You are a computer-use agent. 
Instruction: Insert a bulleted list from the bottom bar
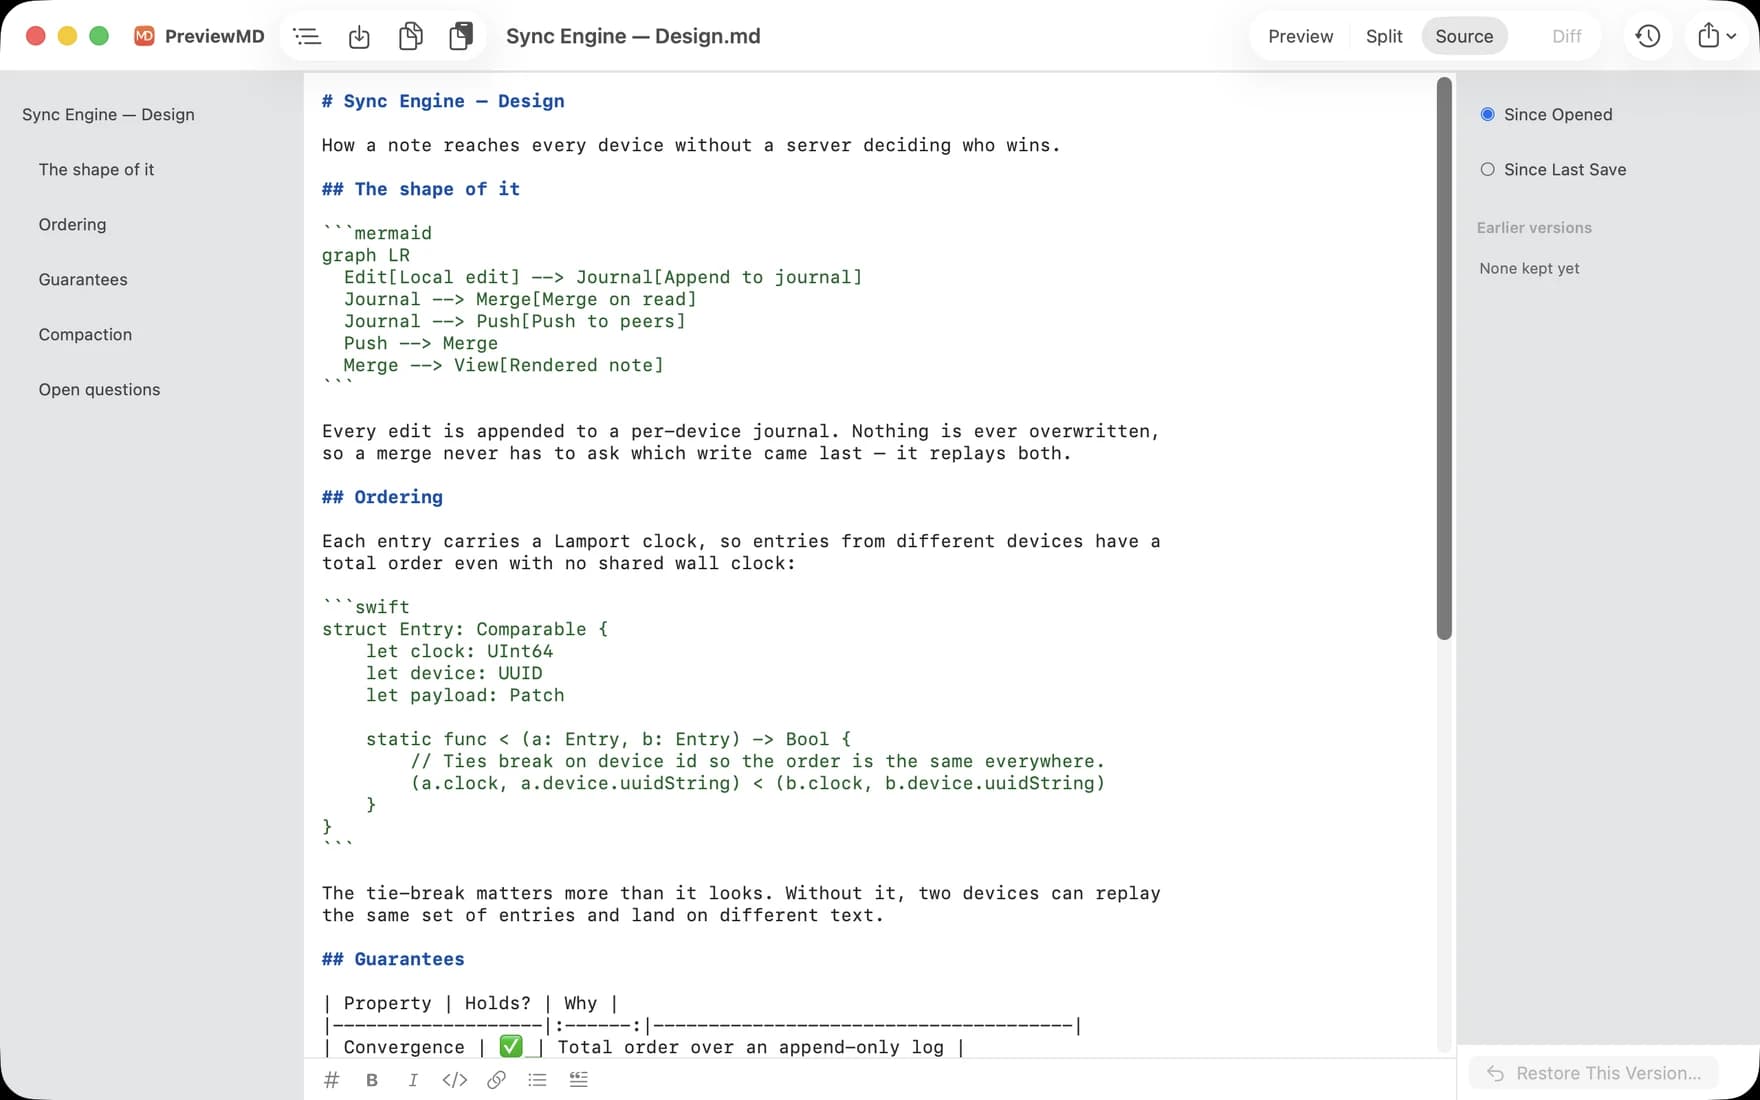click(x=537, y=1080)
